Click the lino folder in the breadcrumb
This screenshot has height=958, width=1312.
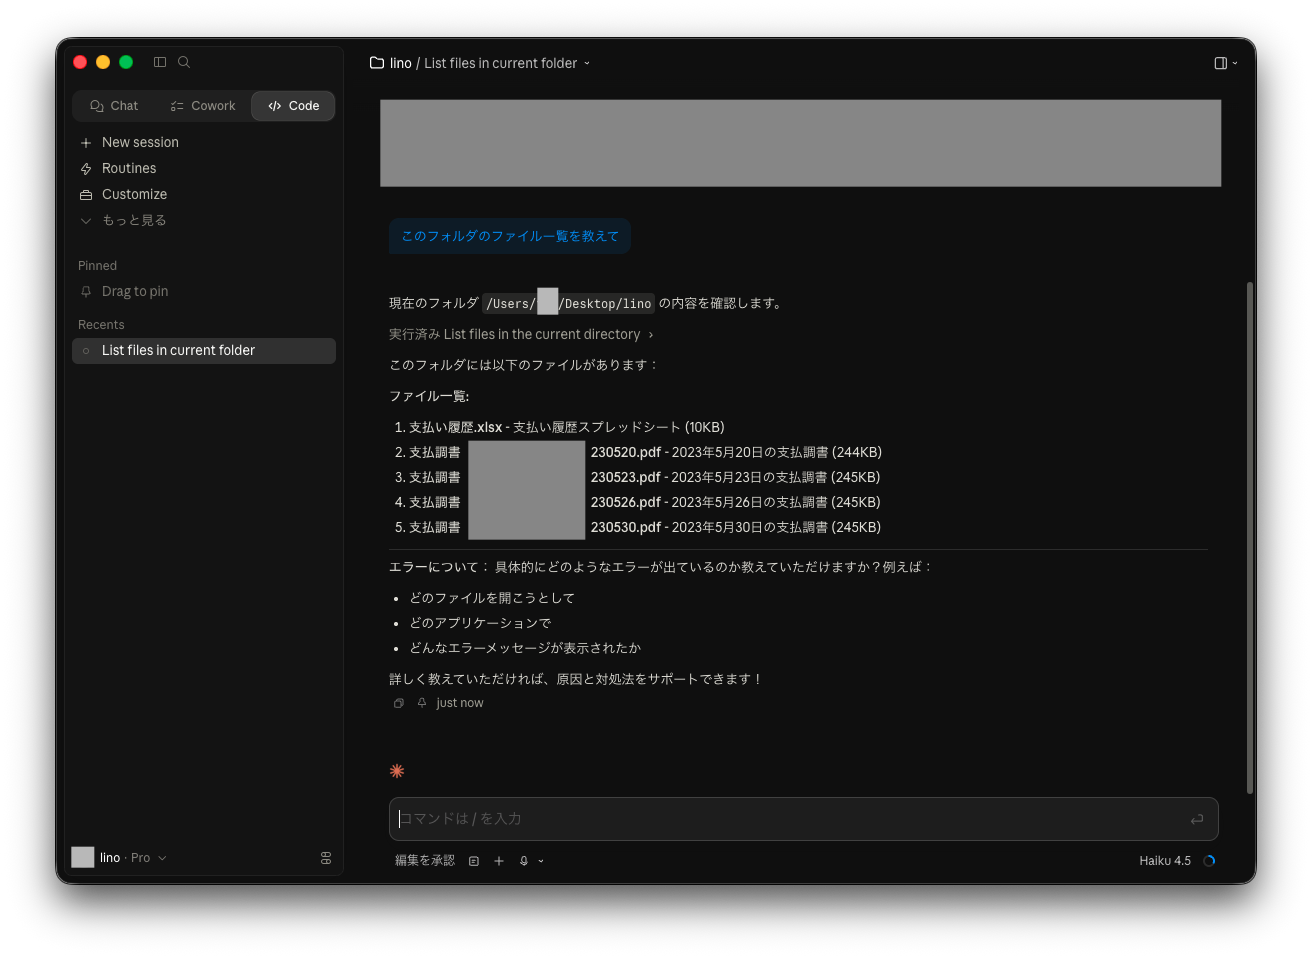tap(391, 63)
